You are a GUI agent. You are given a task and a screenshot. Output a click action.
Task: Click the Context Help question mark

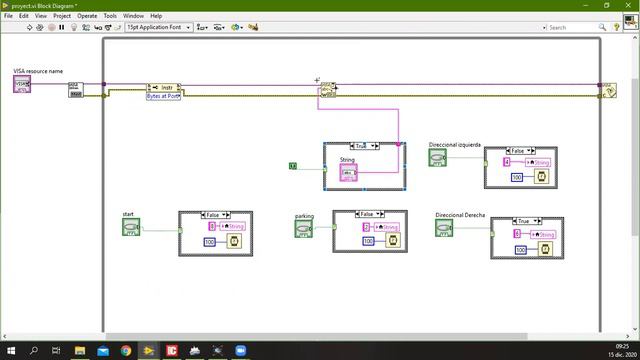tap(616, 27)
